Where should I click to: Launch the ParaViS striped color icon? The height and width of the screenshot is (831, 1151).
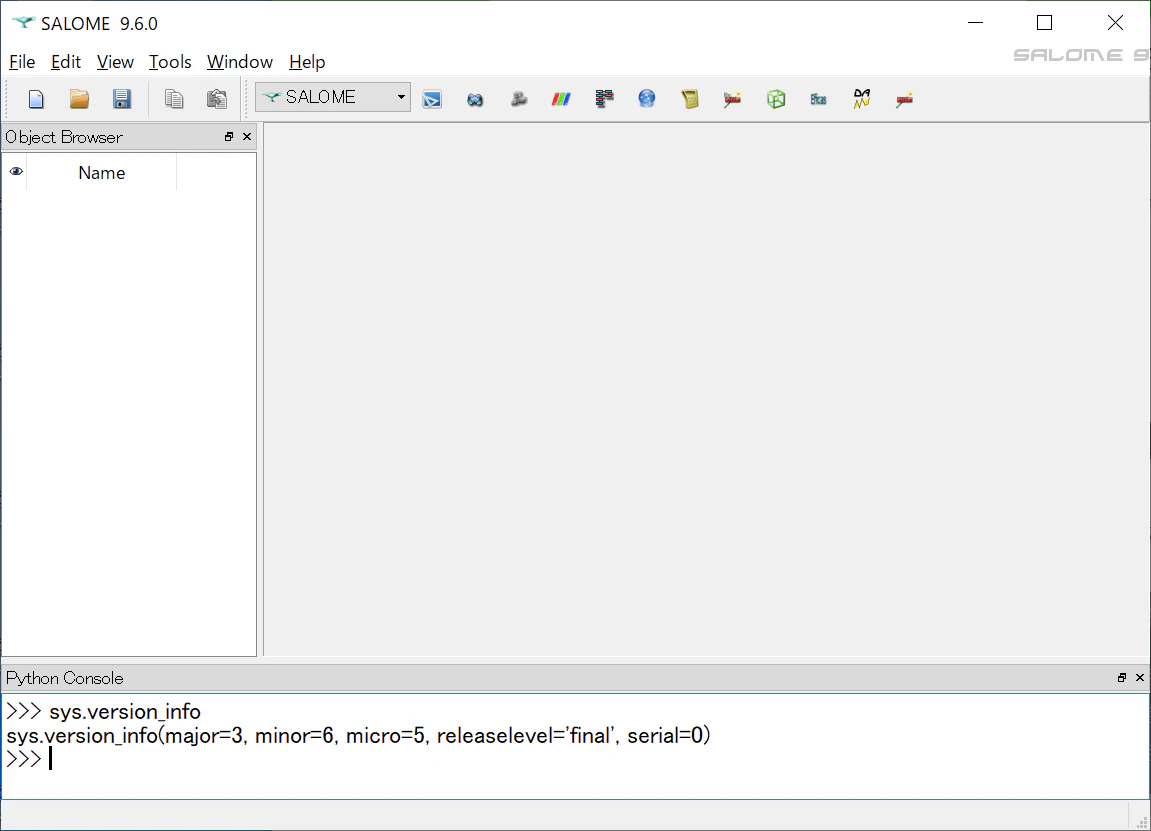click(x=562, y=98)
